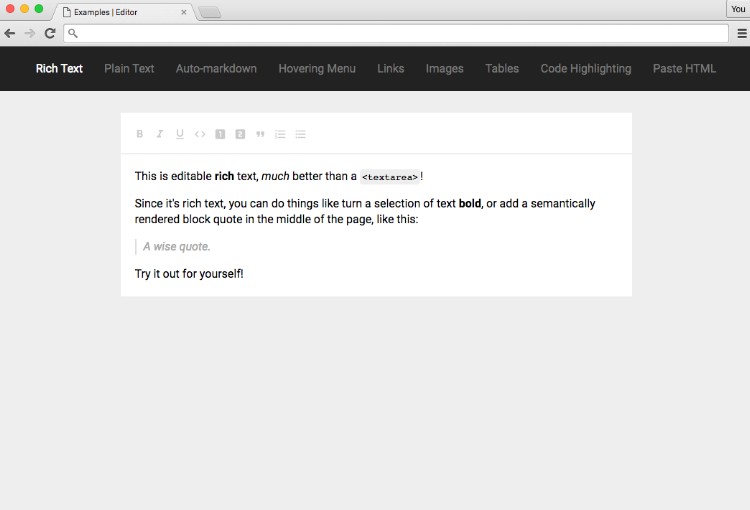Apply heading two block style
This screenshot has height=510, width=750.
click(240, 134)
